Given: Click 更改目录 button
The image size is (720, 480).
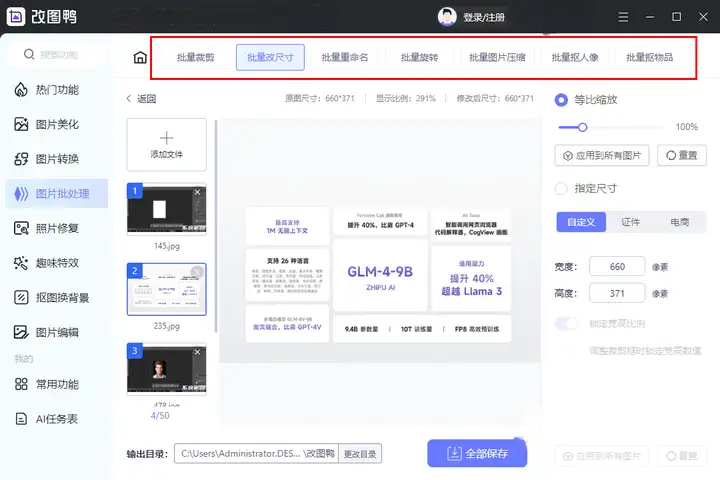Looking at the screenshot, I should point(360,454).
